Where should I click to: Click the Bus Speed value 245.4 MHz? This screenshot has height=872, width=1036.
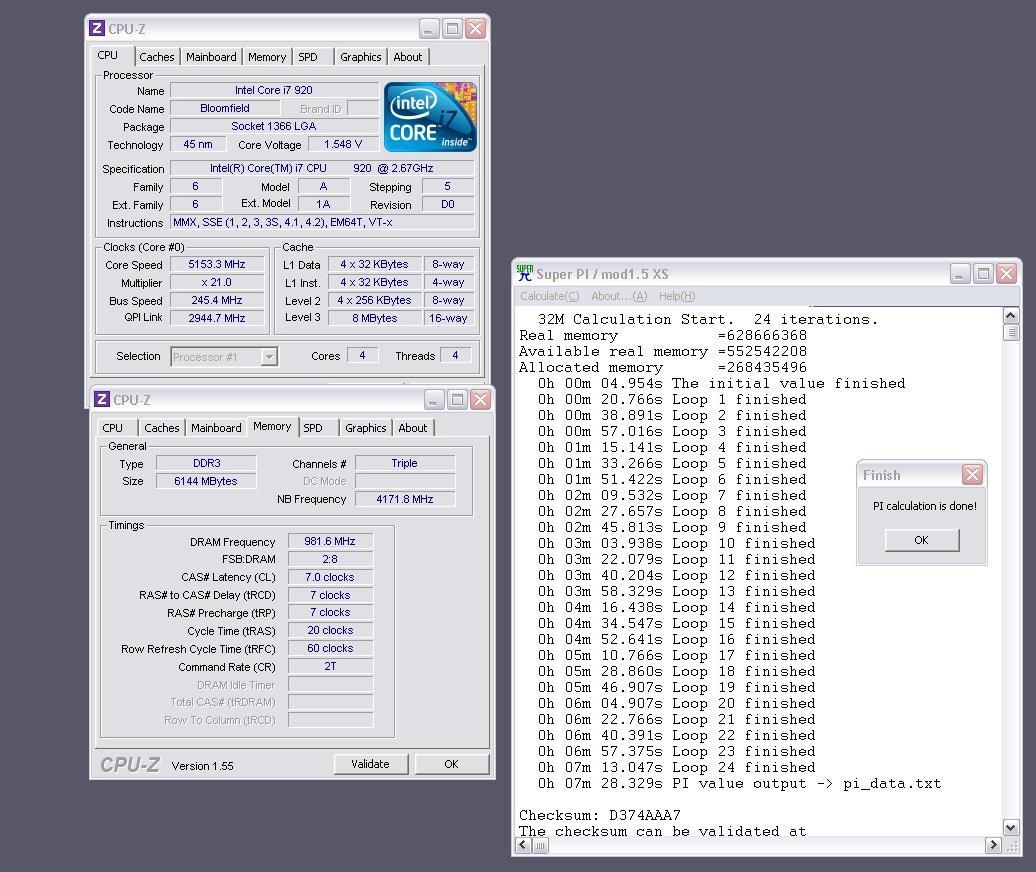pyautogui.click(x=217, y=301)
